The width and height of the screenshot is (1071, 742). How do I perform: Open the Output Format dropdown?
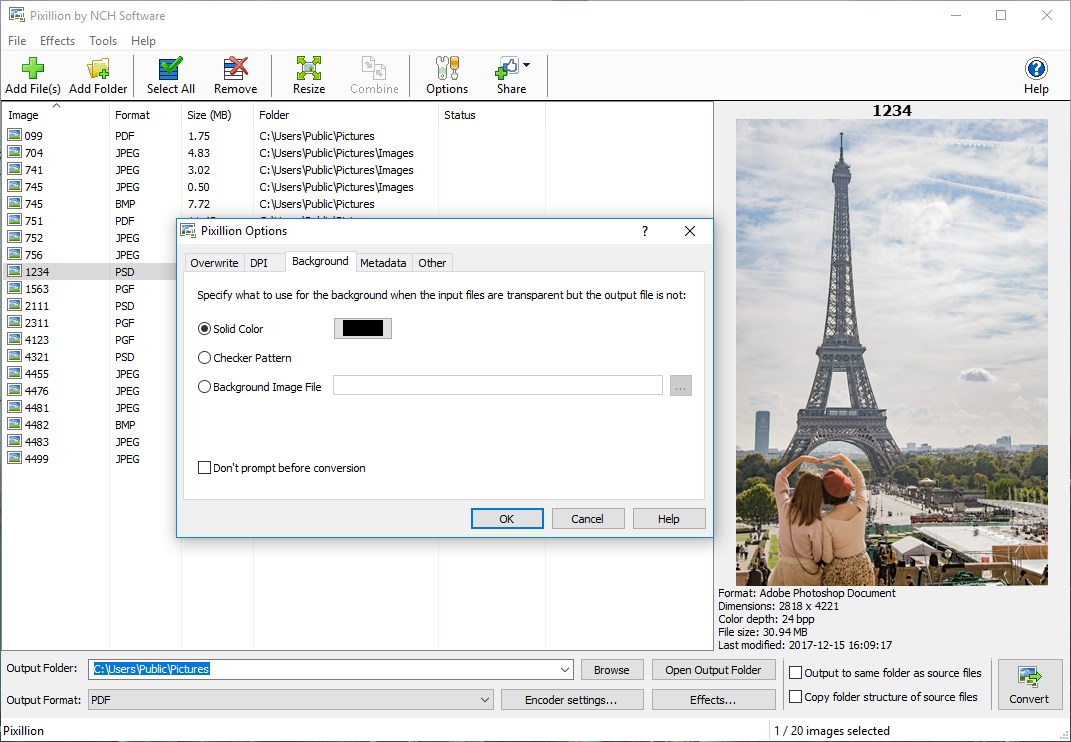(x=487, y=700)
